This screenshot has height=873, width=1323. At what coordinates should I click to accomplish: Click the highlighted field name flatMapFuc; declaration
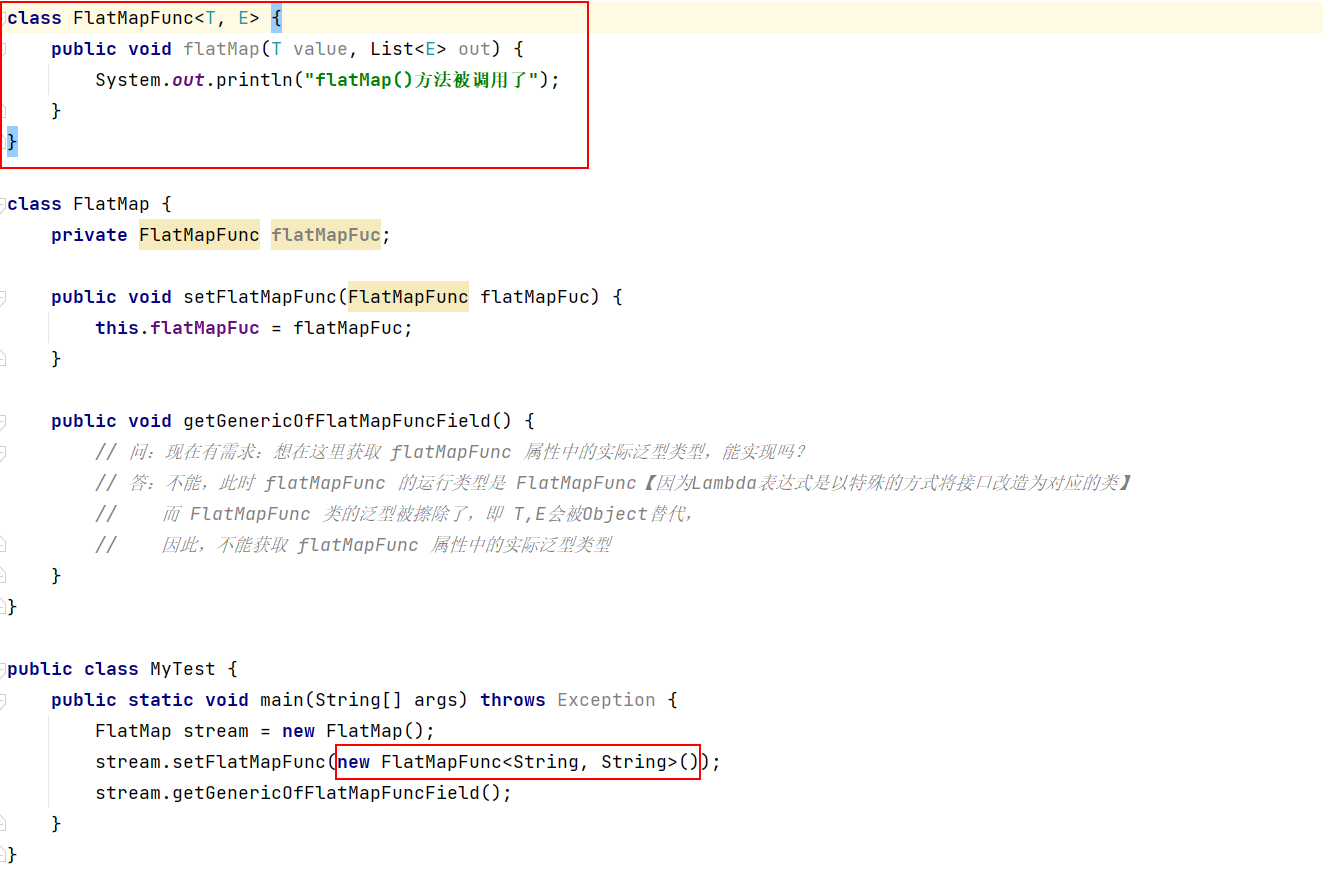326,235
